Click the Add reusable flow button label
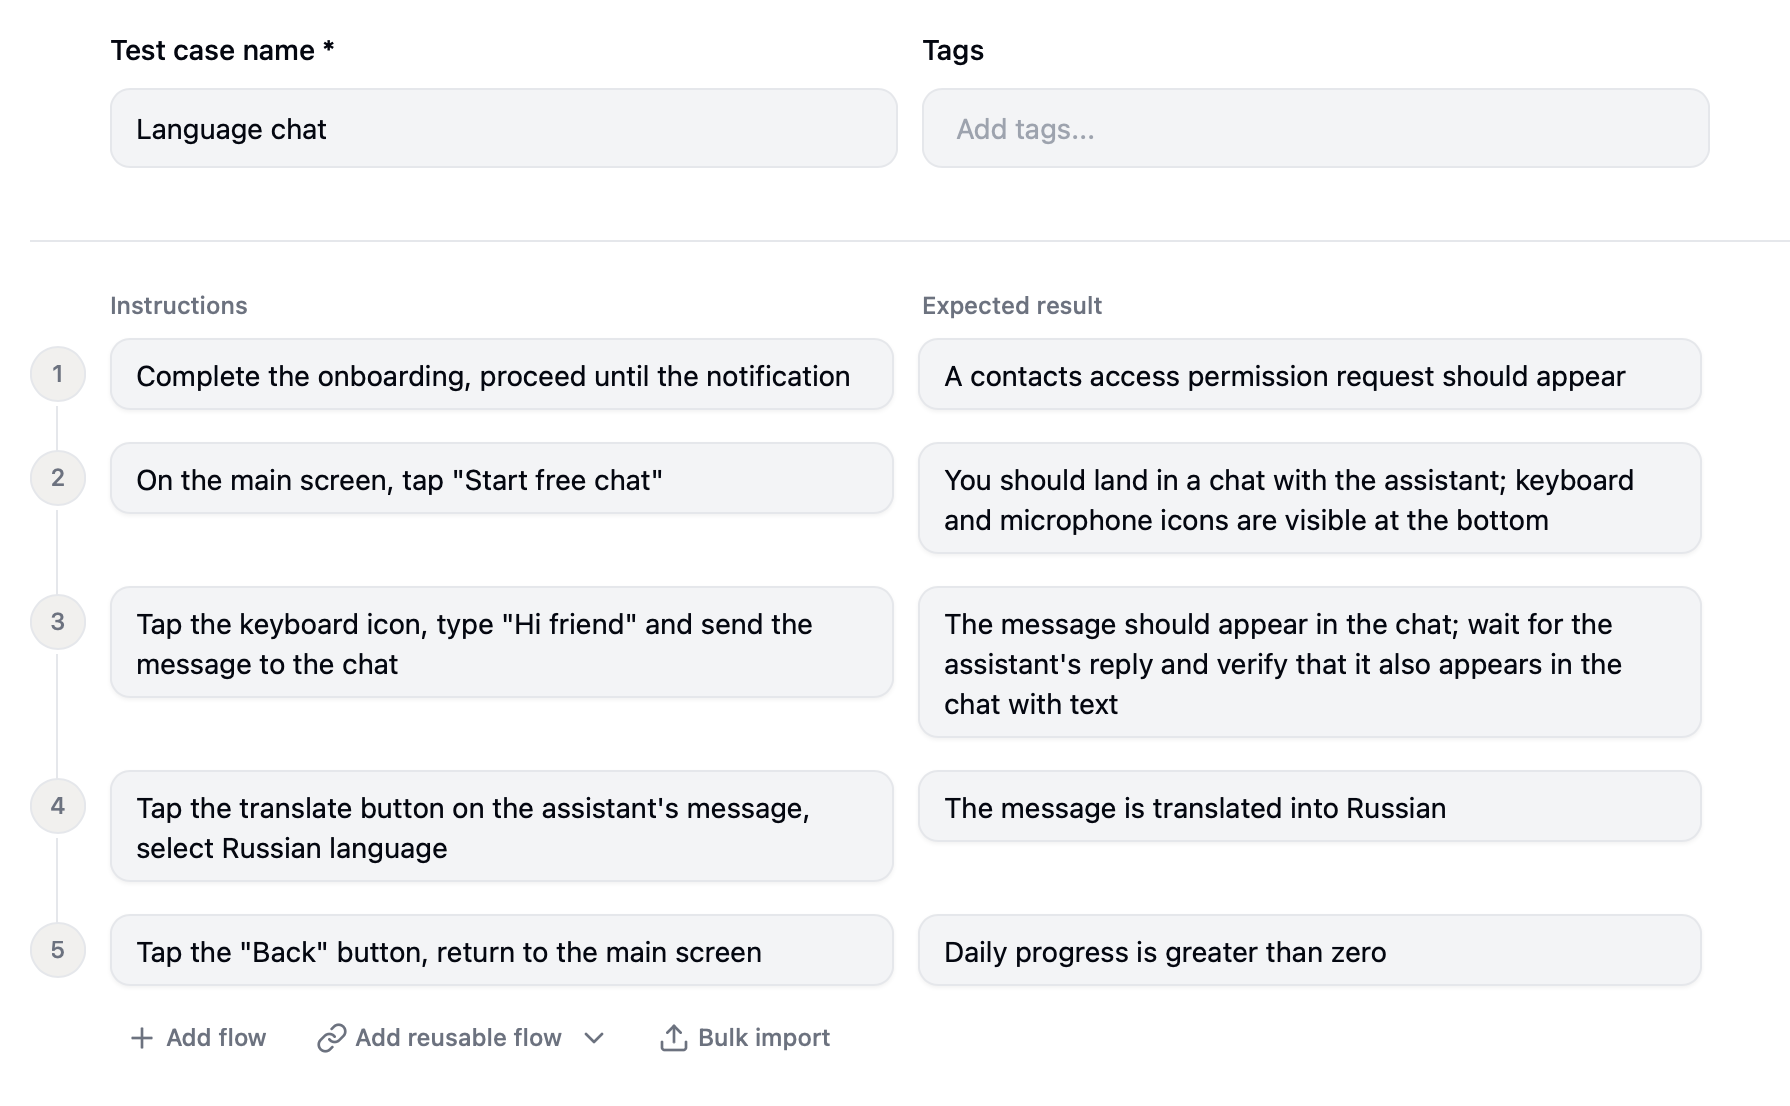 (x=458, y=1038)
